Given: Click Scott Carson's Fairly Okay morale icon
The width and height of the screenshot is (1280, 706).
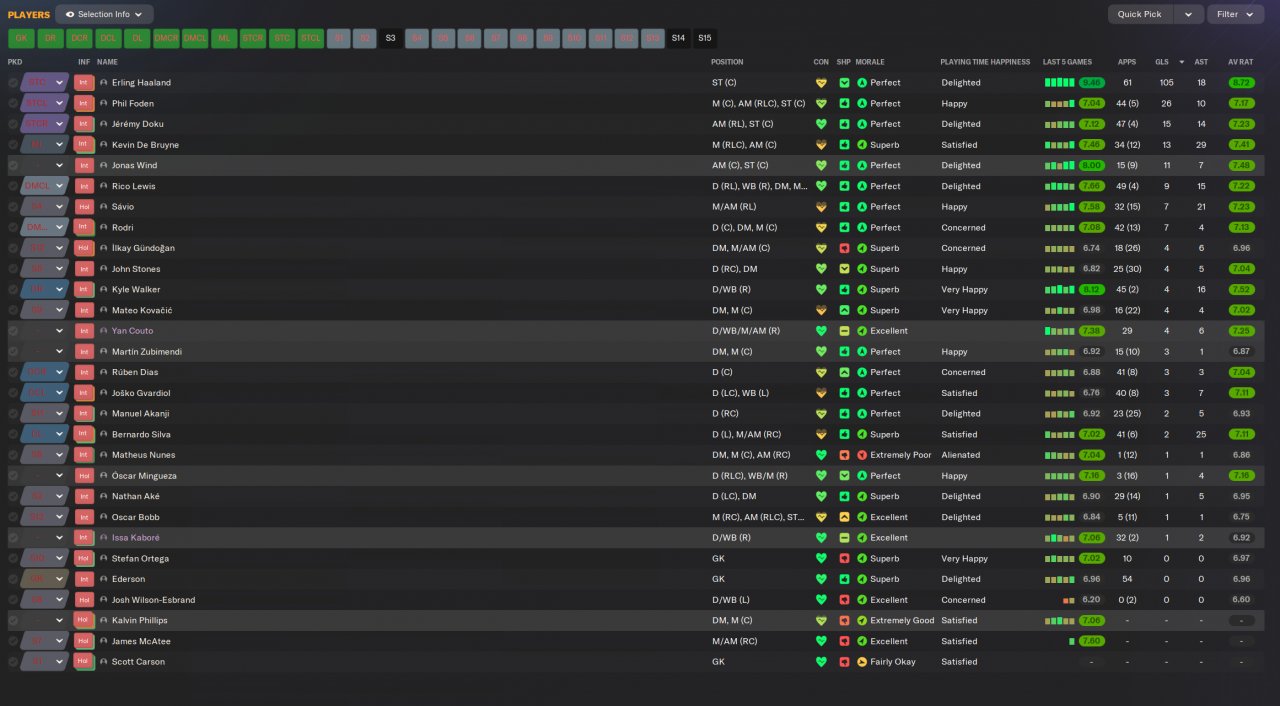Looking at the screenshot, I should (x=862, y=662).
